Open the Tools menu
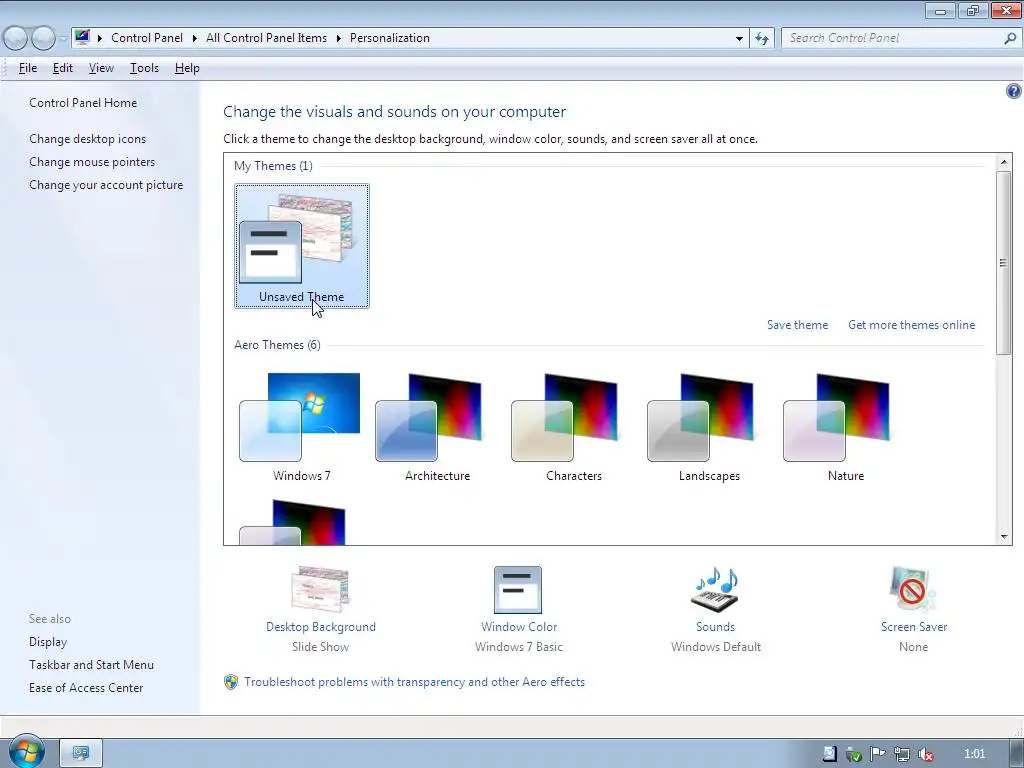The width and height of the screenshot is (1024, 768). pos(144,68)
